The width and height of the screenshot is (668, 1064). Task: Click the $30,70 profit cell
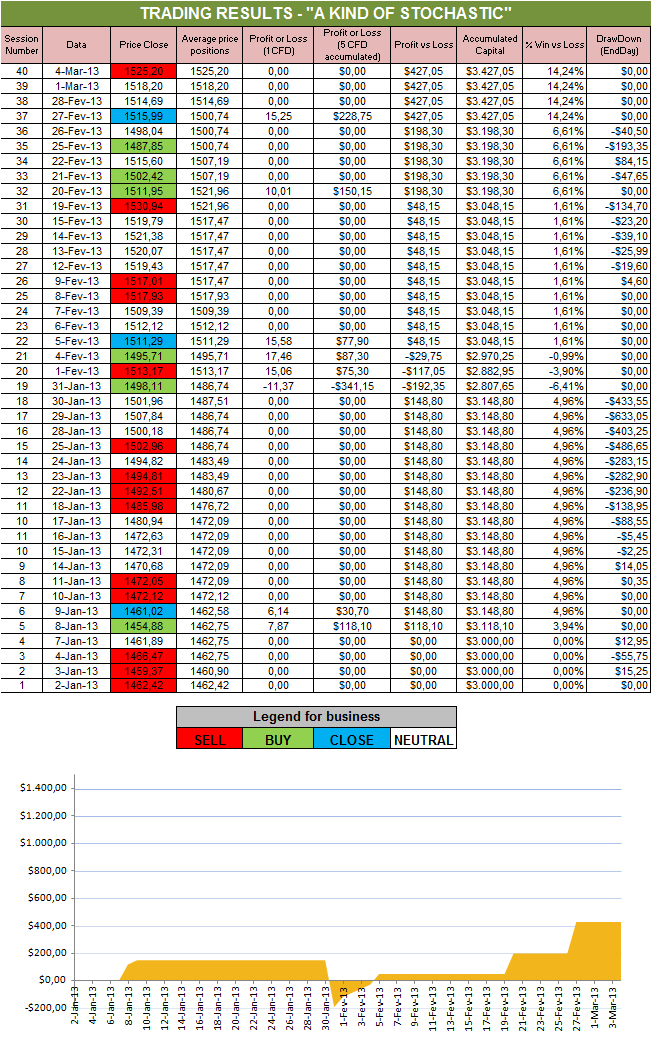(352, 611)
